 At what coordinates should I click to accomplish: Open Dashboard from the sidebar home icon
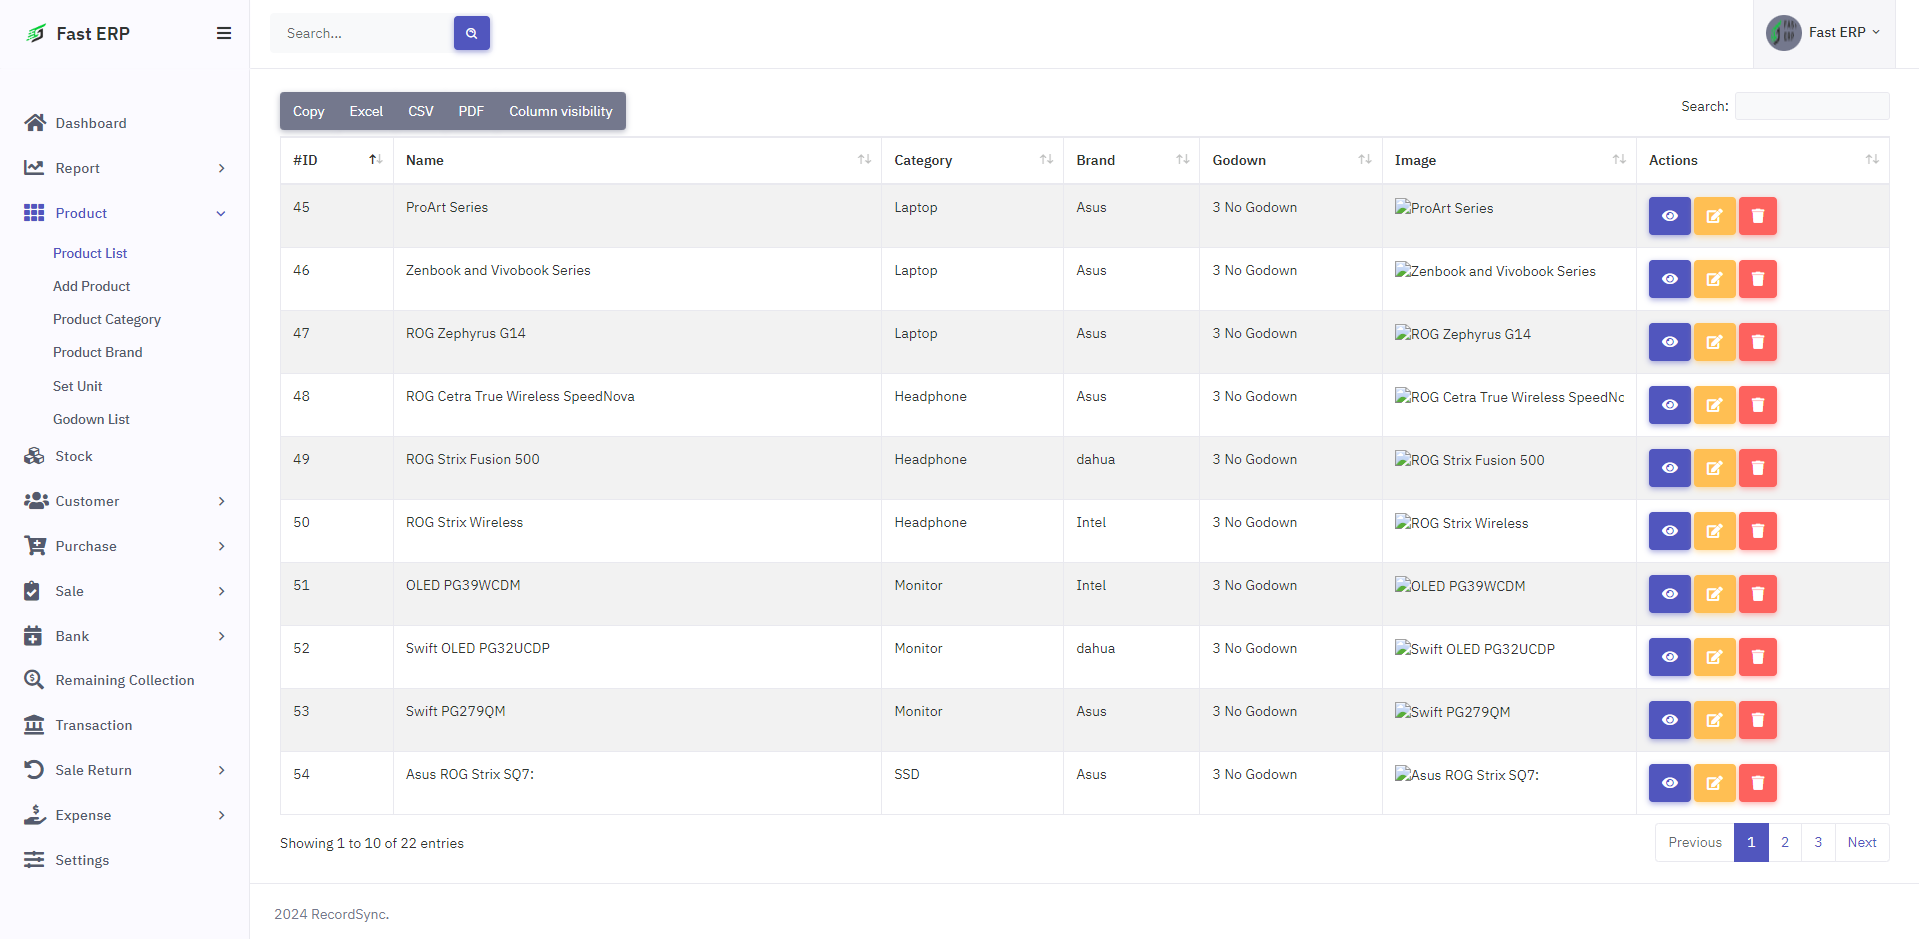pos(35,123)
